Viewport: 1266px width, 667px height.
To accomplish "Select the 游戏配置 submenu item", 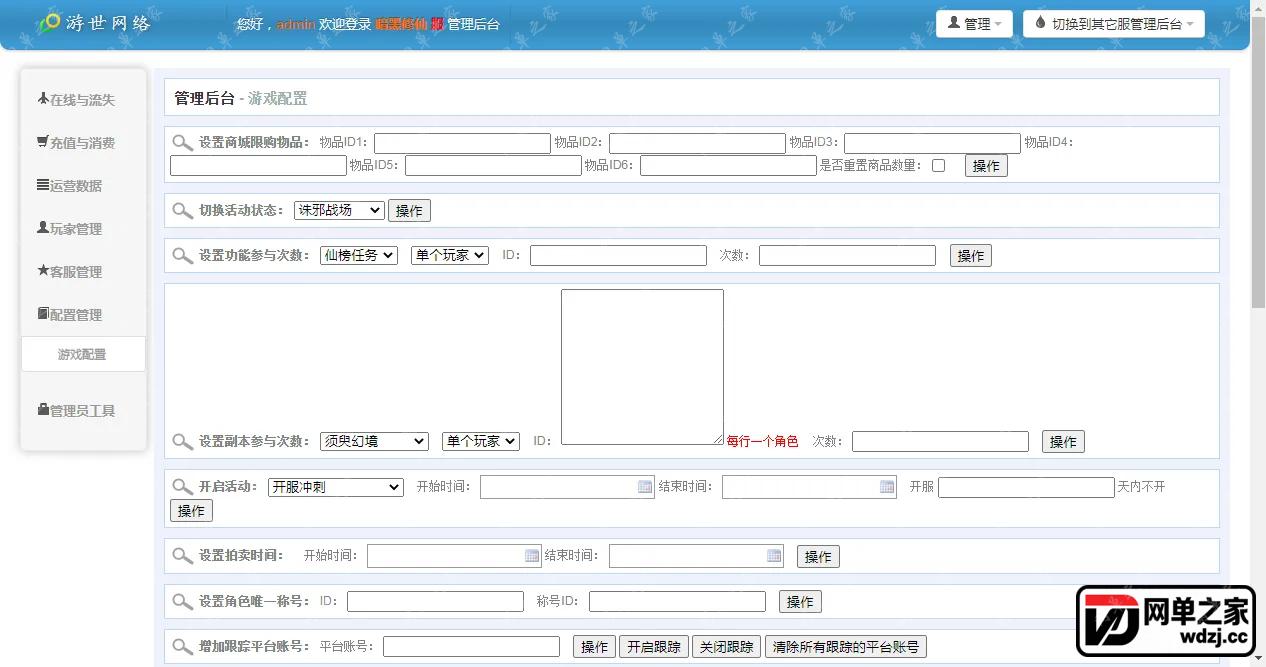I will (83, 354).
